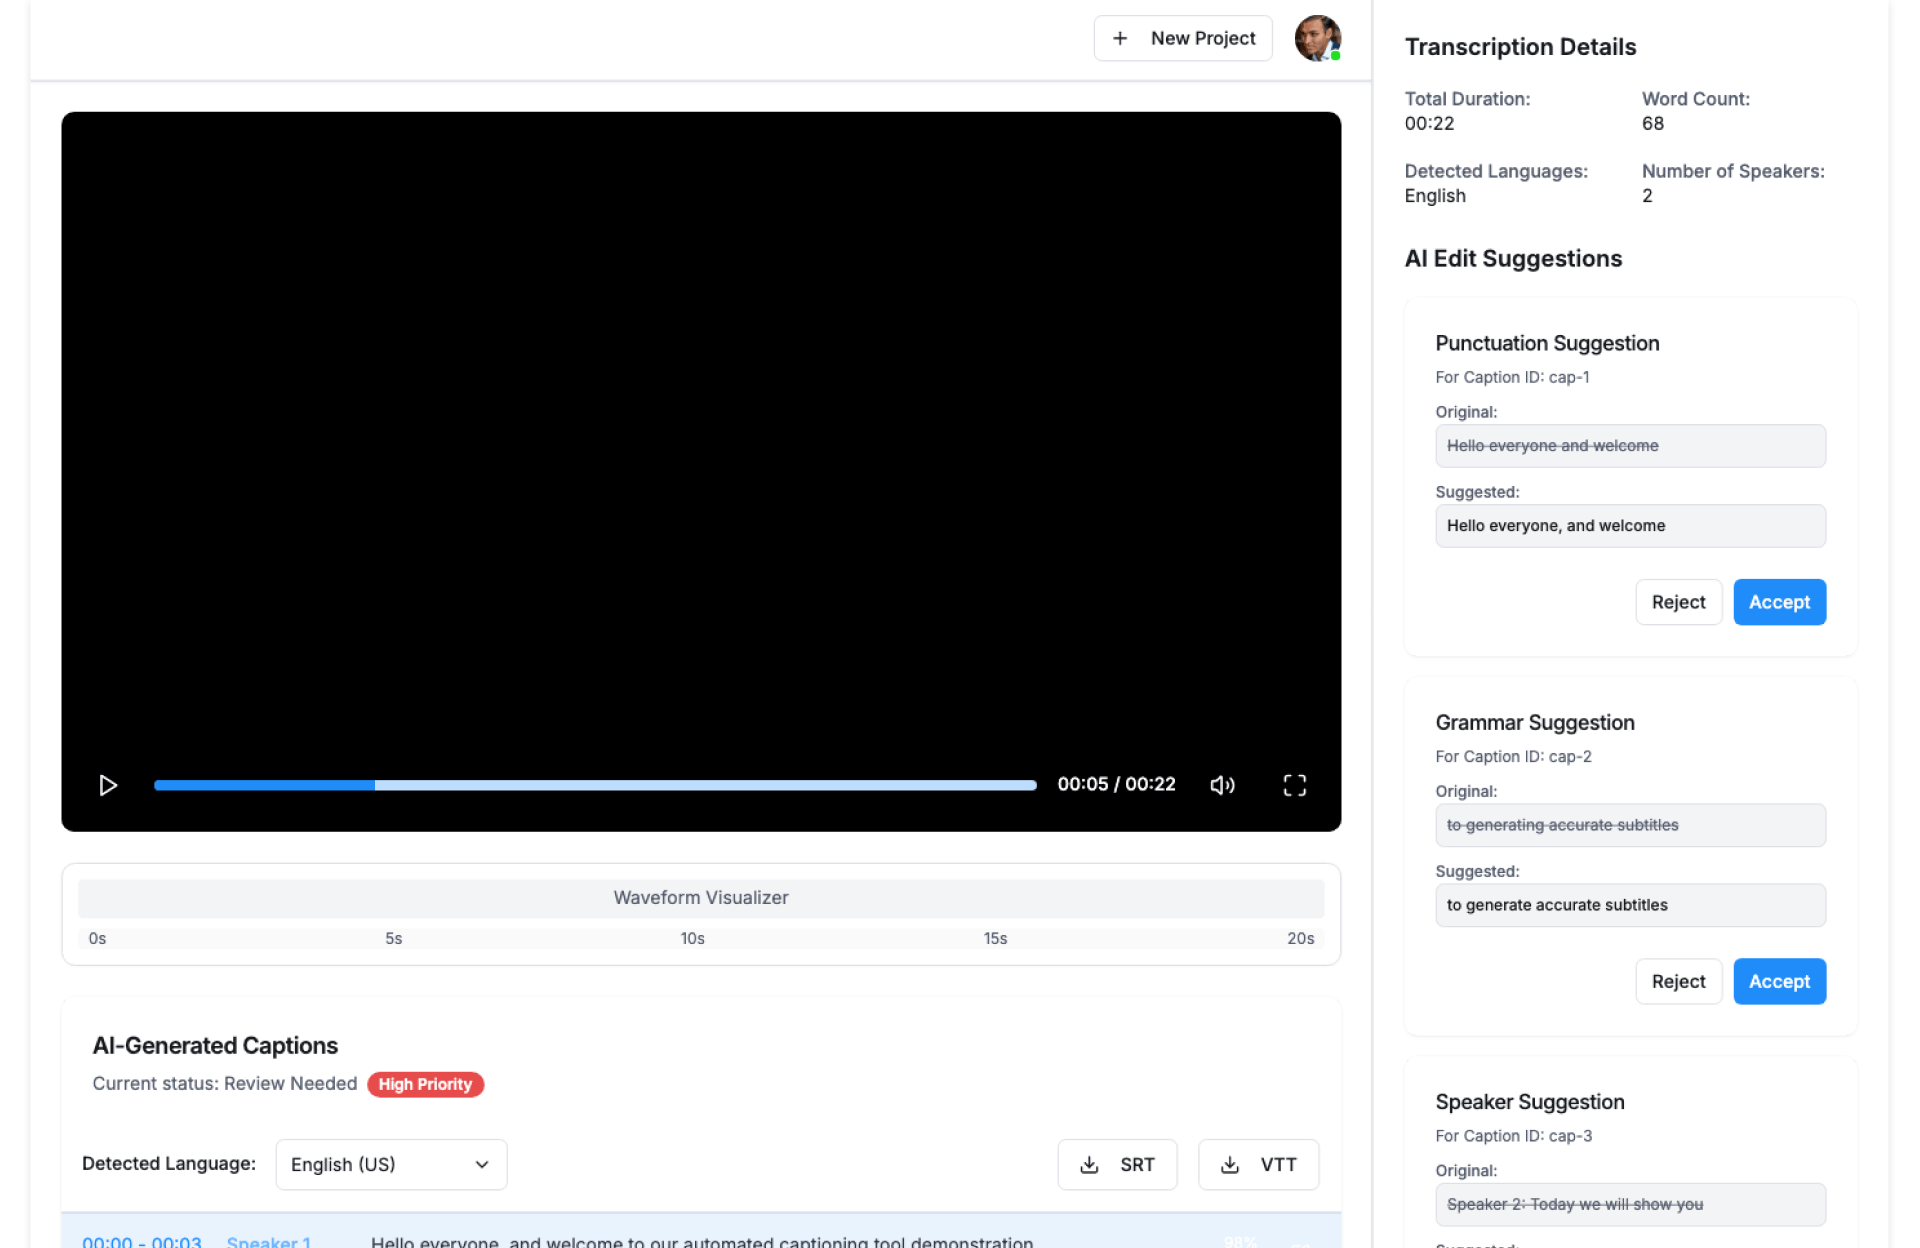Accept the Grammar Suggestion
This screenshot has height=1248, width=1920.
click(x=1778, y=981)
